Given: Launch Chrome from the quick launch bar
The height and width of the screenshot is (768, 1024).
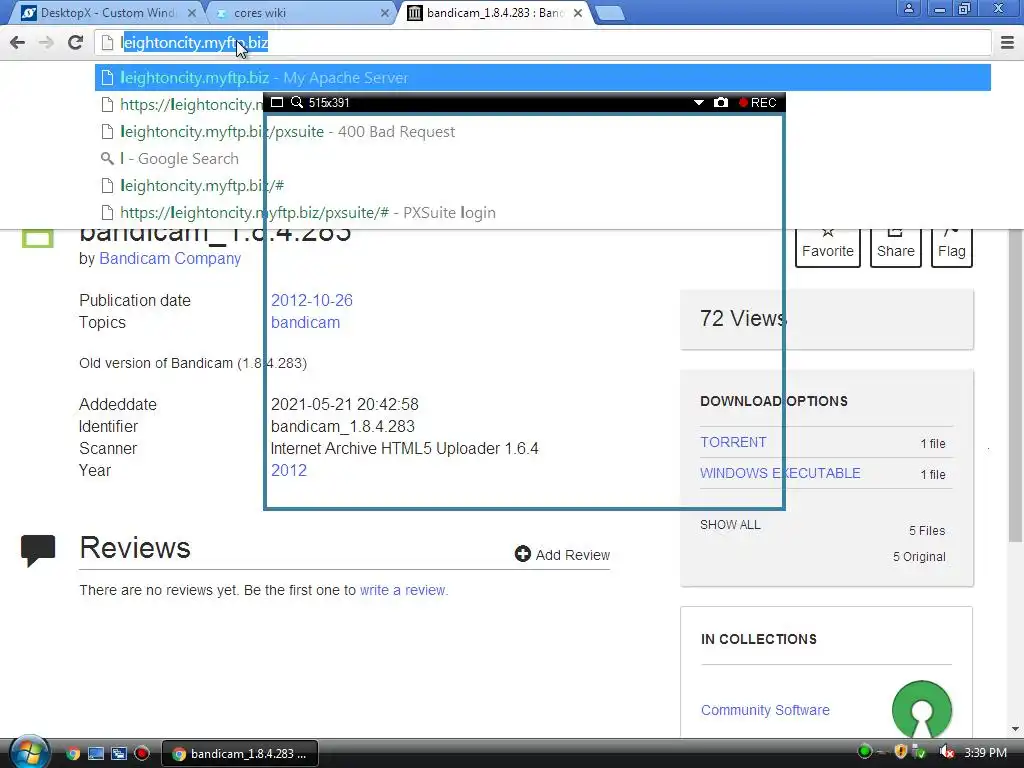Looking at the screenshot, I should tap(72, 754).
